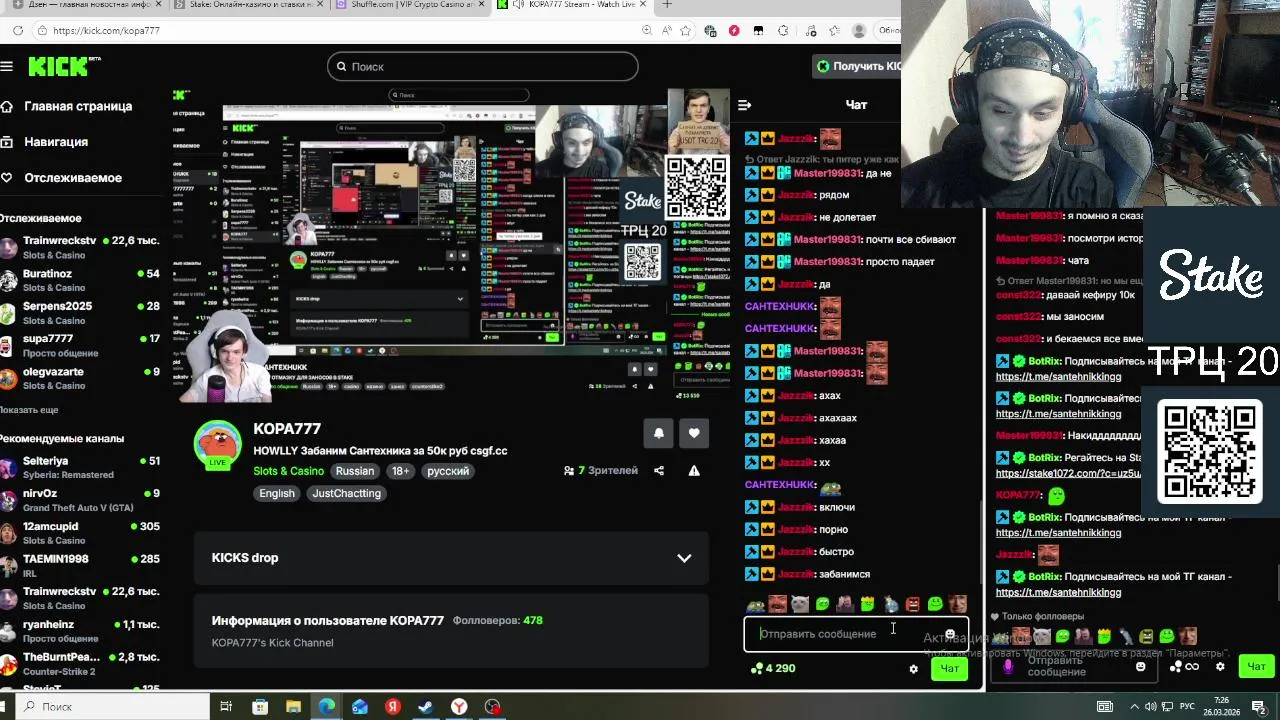Image resolution: width=1280 pixels, height=720 pixels.
Task: Open followed channel Buratinoz
Action: click(80, 280)
